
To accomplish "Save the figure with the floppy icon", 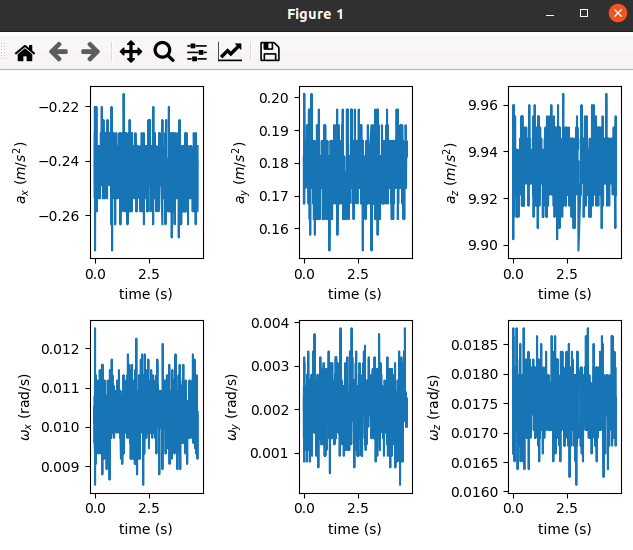I will (270, 52).
